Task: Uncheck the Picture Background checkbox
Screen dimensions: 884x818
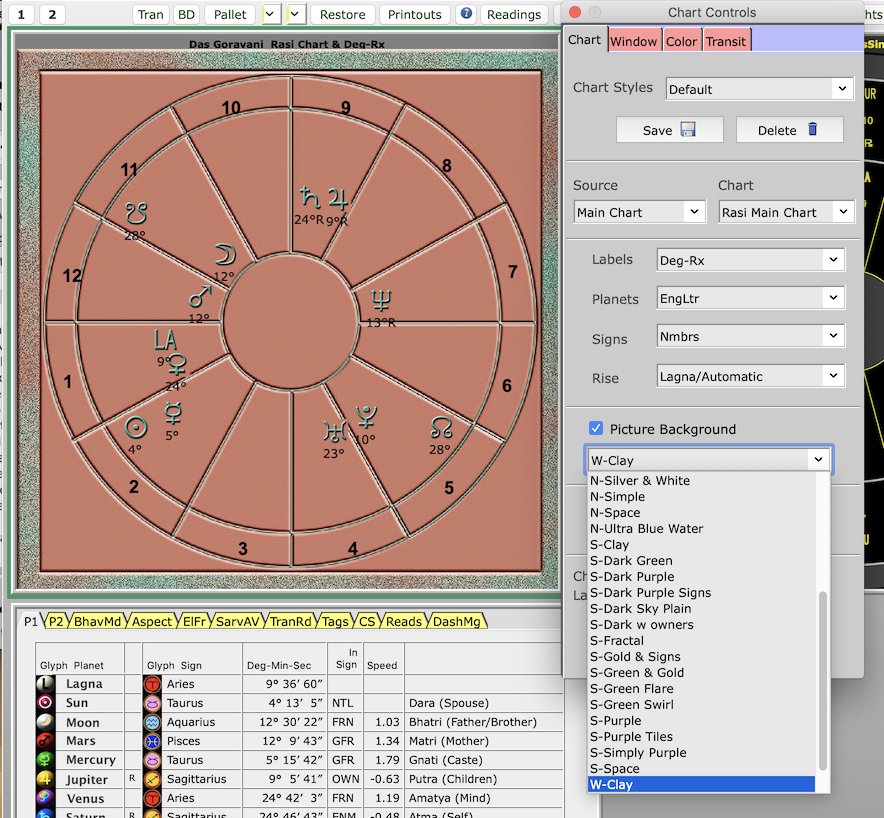Action: (596, 428)
